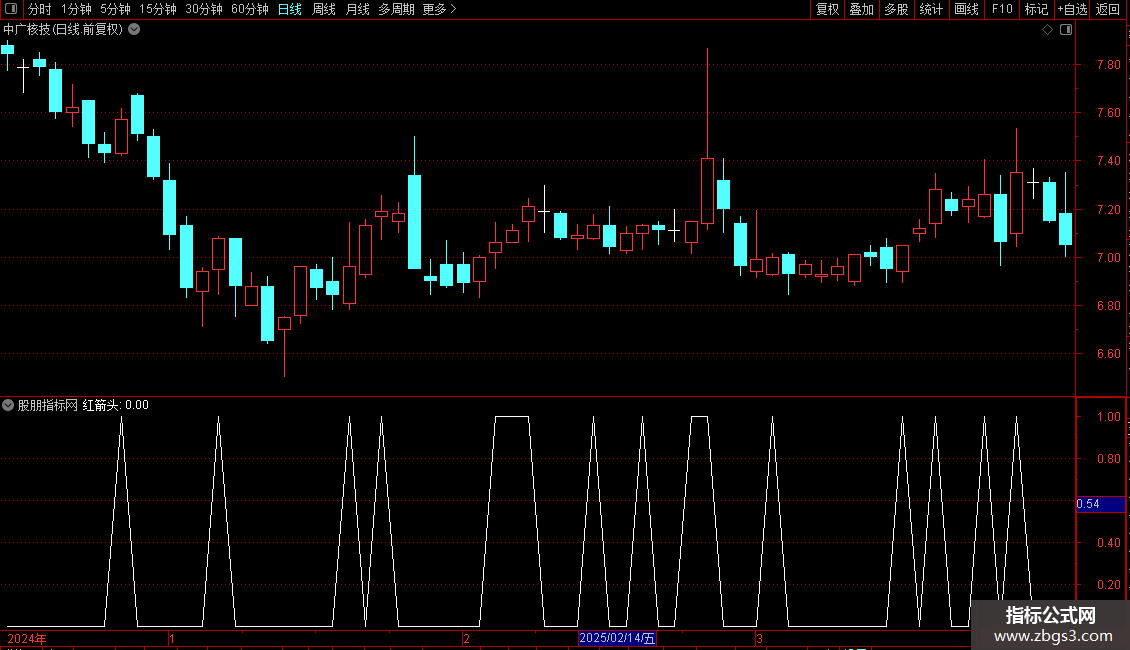Click the 红箭头: 0.00 indicator value
The height and width of the screenshot is (650, 1130).
click(115, 405)
